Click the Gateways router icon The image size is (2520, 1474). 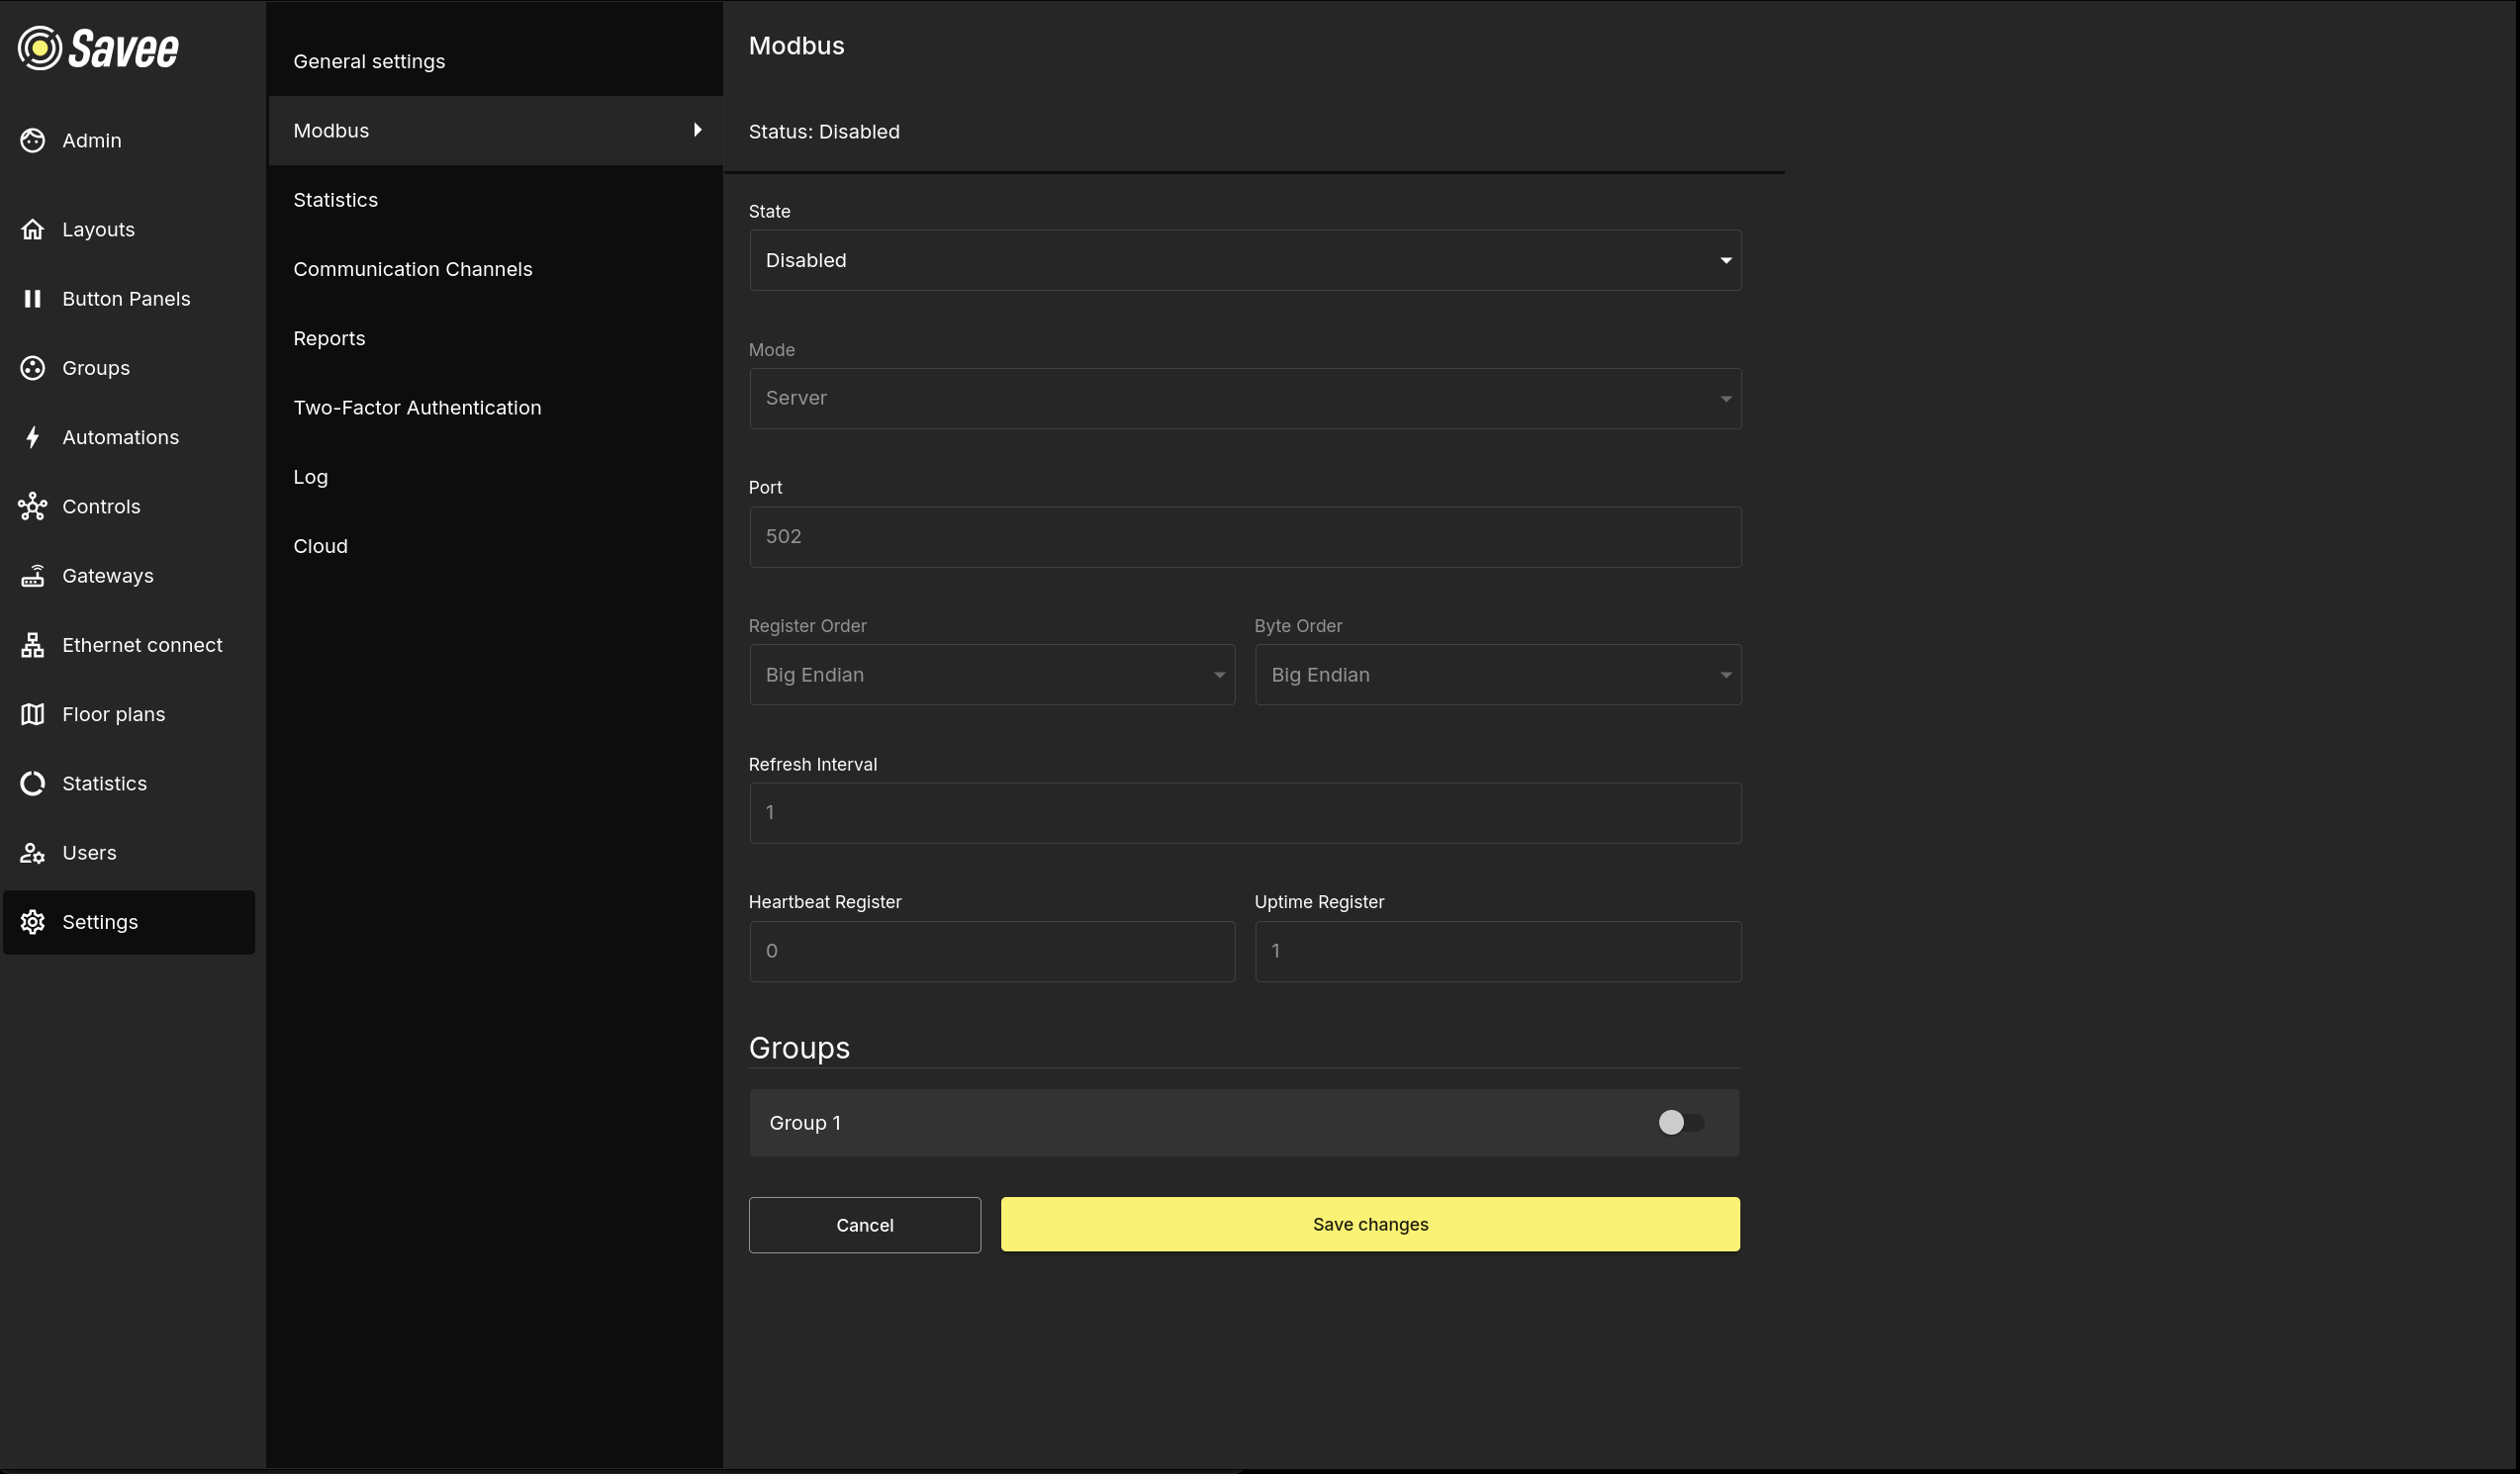click(32, 575)
